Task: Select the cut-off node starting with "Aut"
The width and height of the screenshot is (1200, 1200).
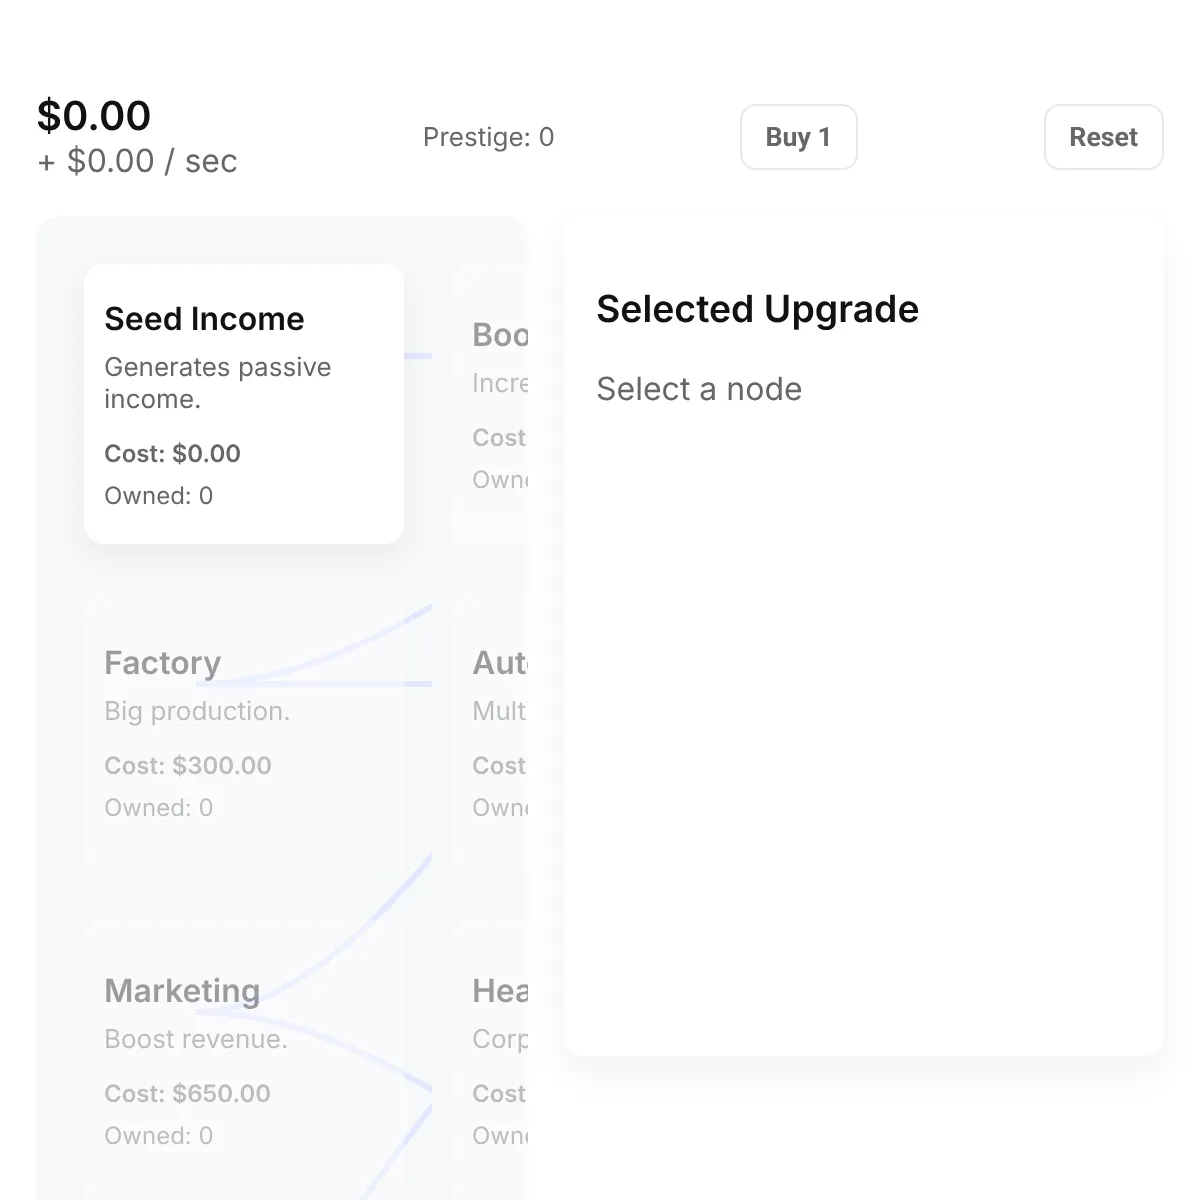Action: coord(490,732)
